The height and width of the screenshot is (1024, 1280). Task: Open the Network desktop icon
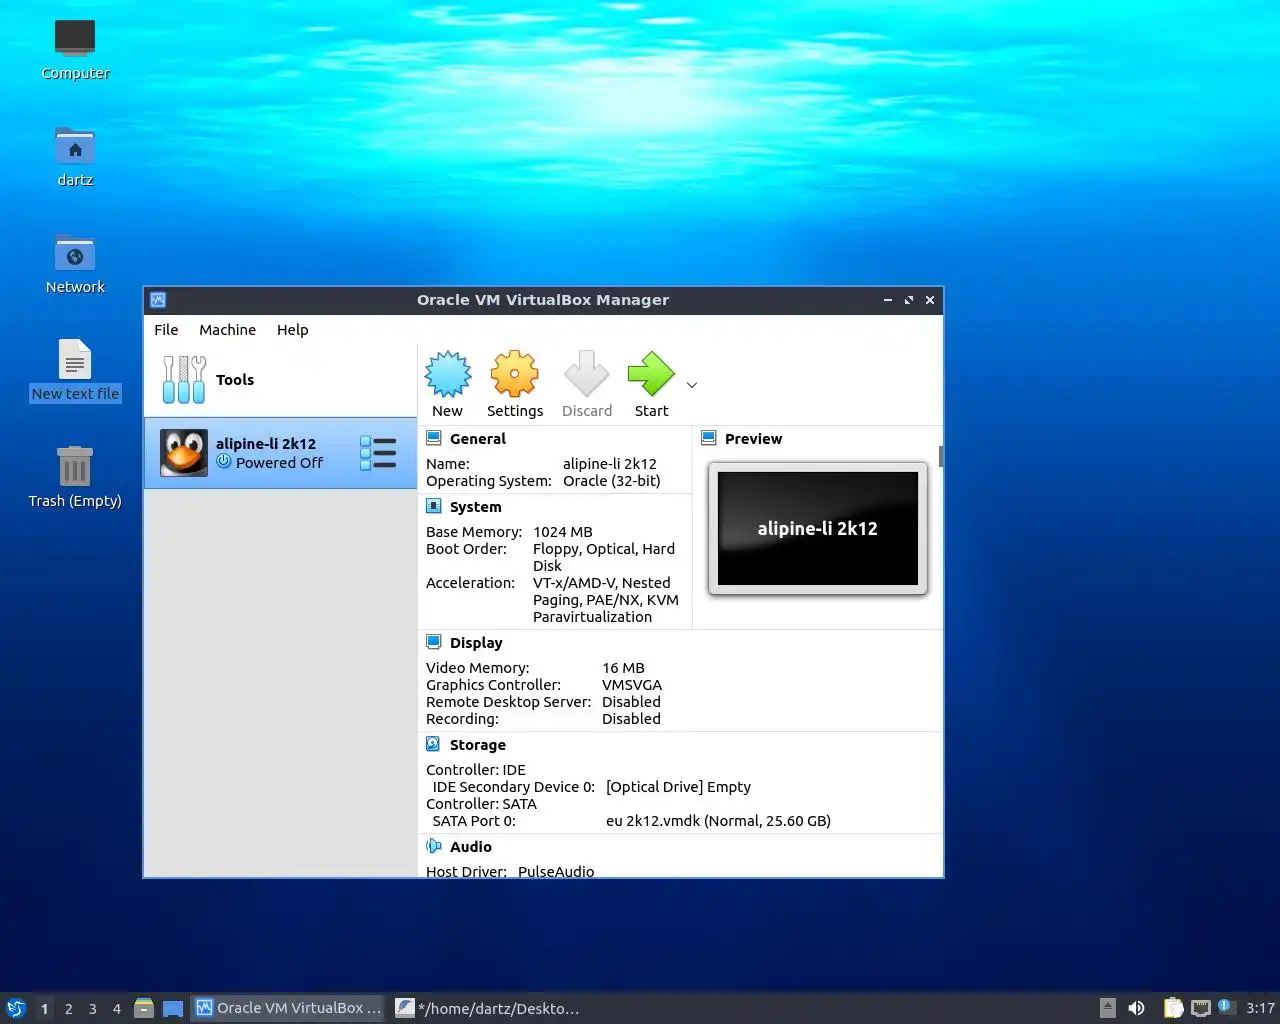75,253
